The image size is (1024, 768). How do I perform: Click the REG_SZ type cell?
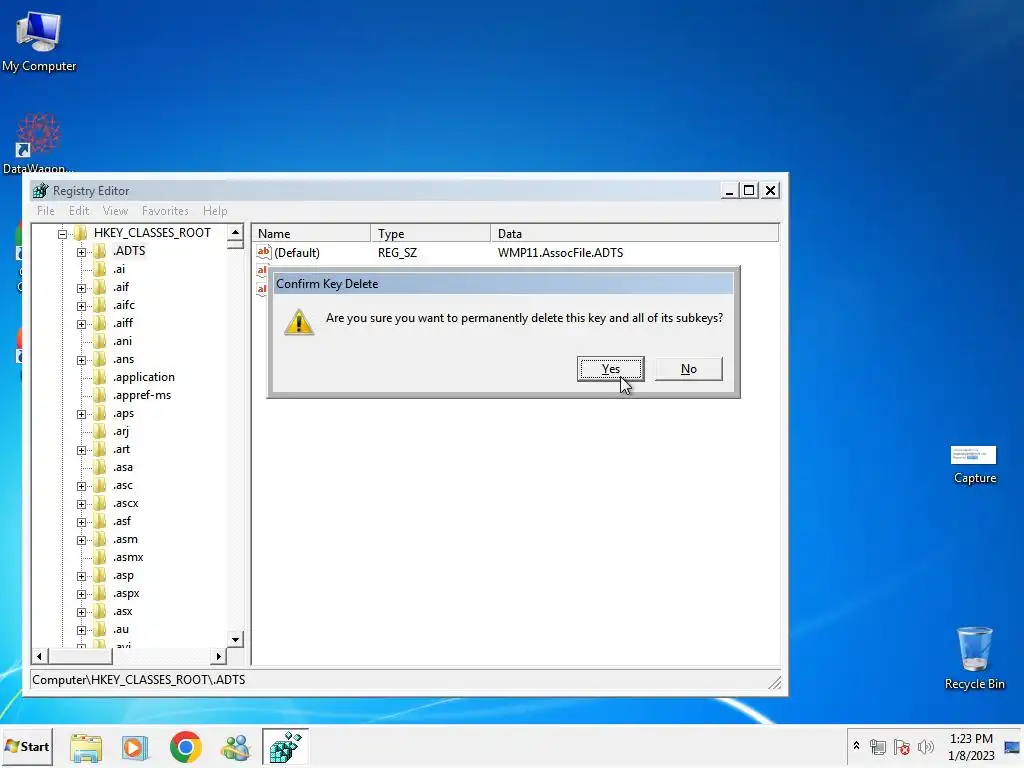(x=397, y=253)
